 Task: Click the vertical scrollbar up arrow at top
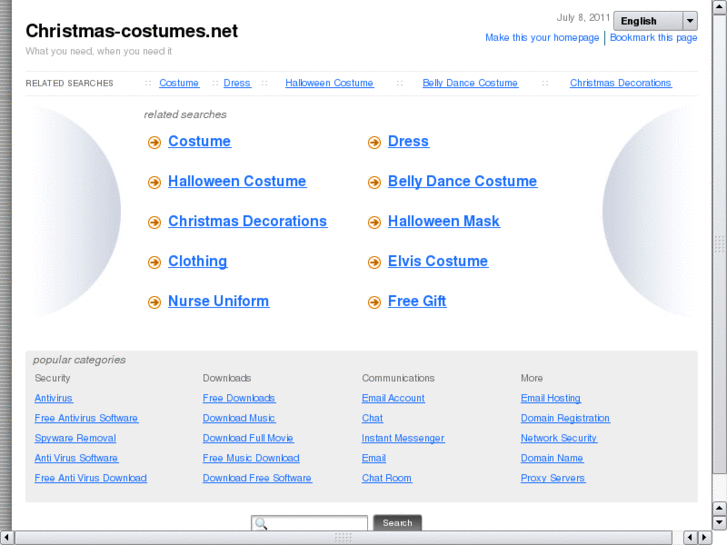click(720, 7)
